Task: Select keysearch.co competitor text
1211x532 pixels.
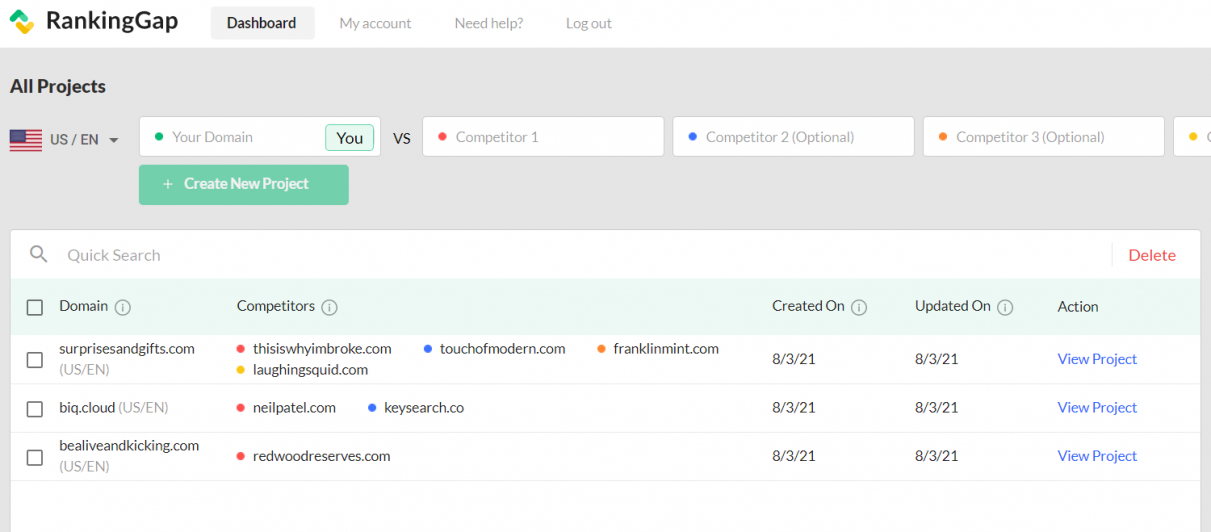Action: pos(424,408)
